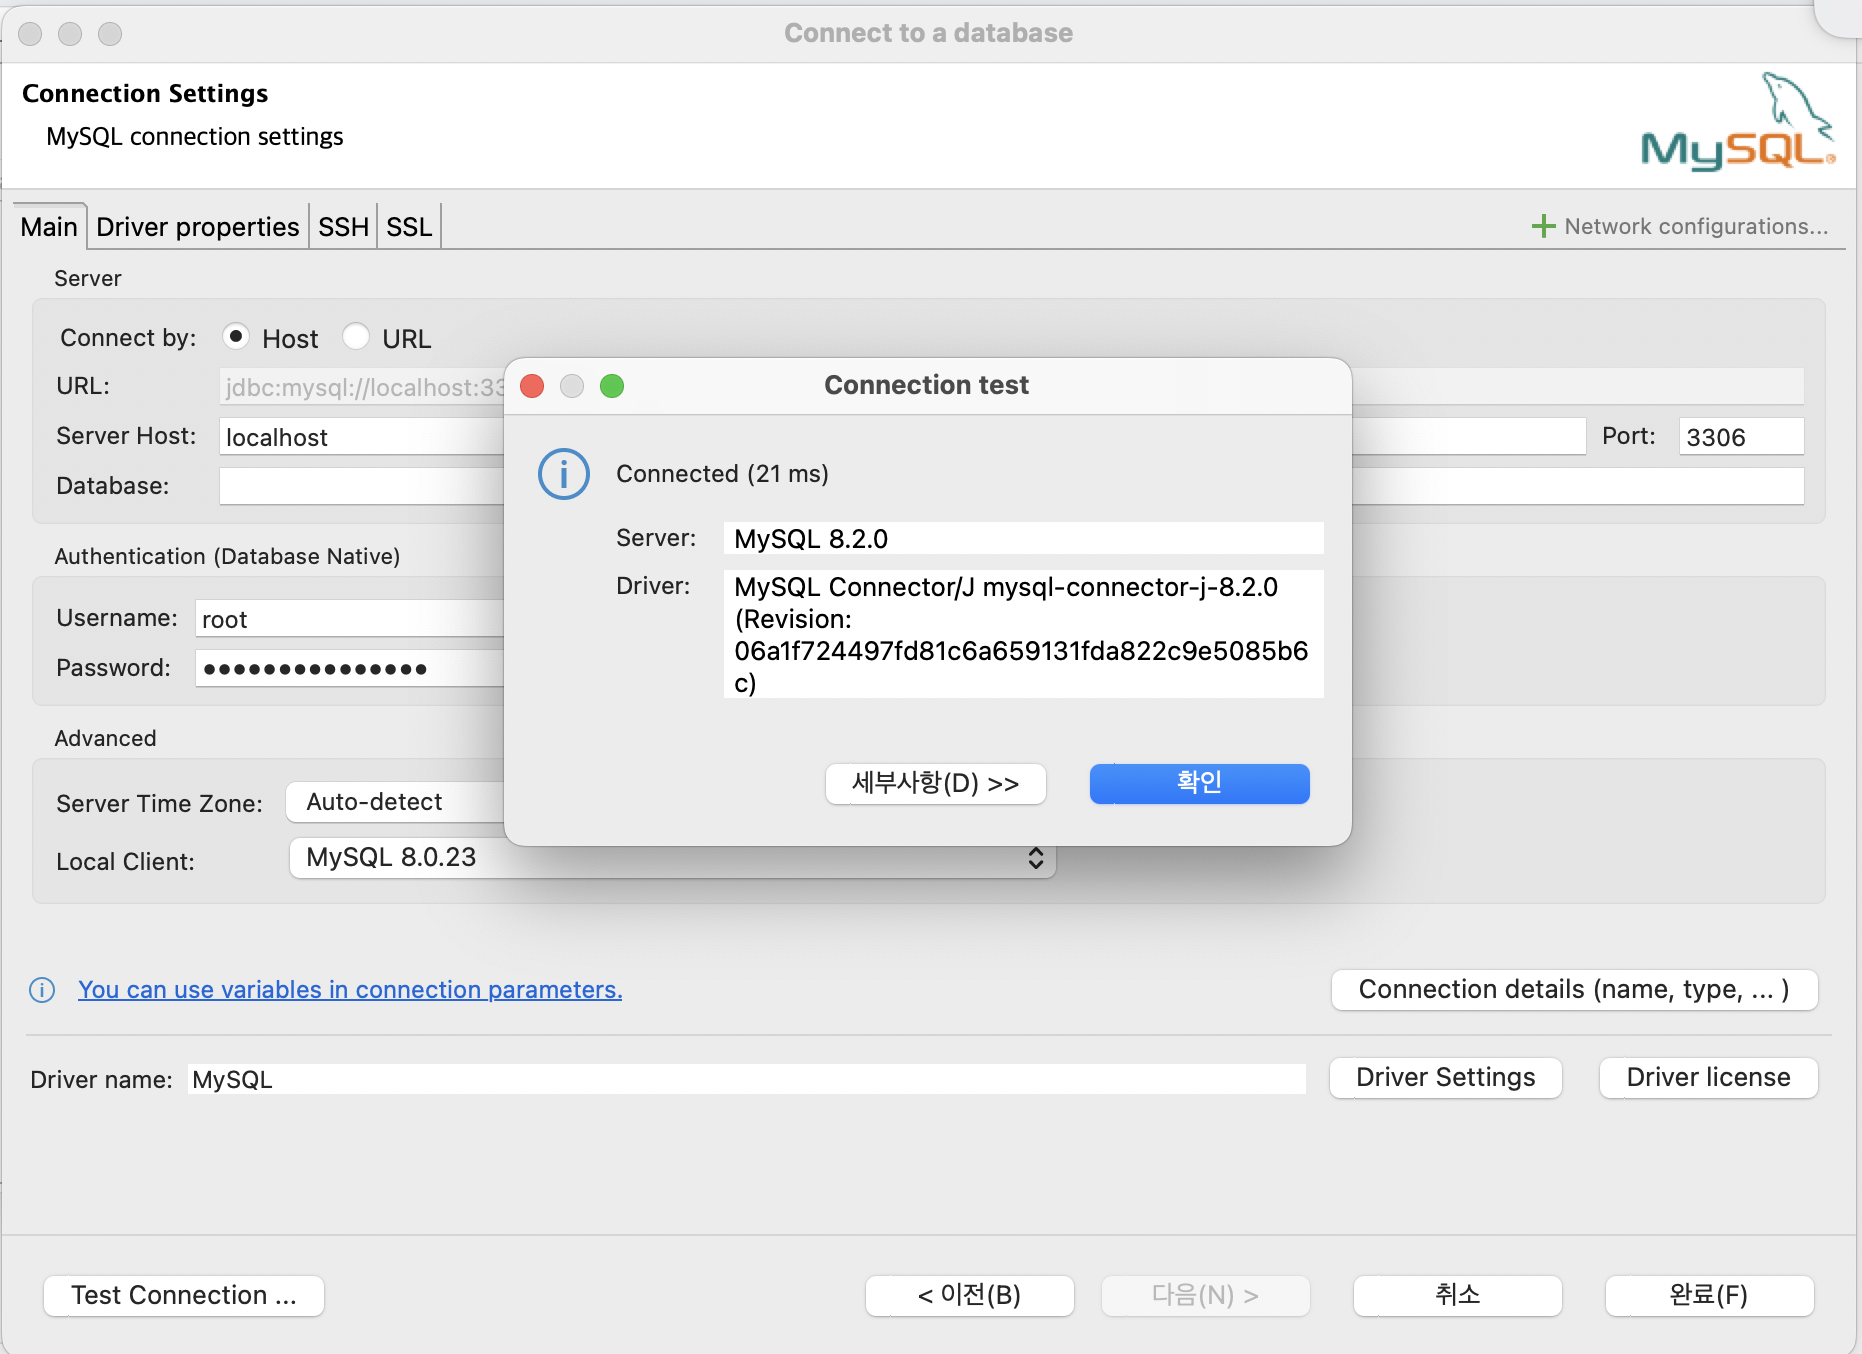The width and height of the screenshot is (1862, 1354).
Task: Open the Server Time Zone combo box
Action: coord(395,802)
